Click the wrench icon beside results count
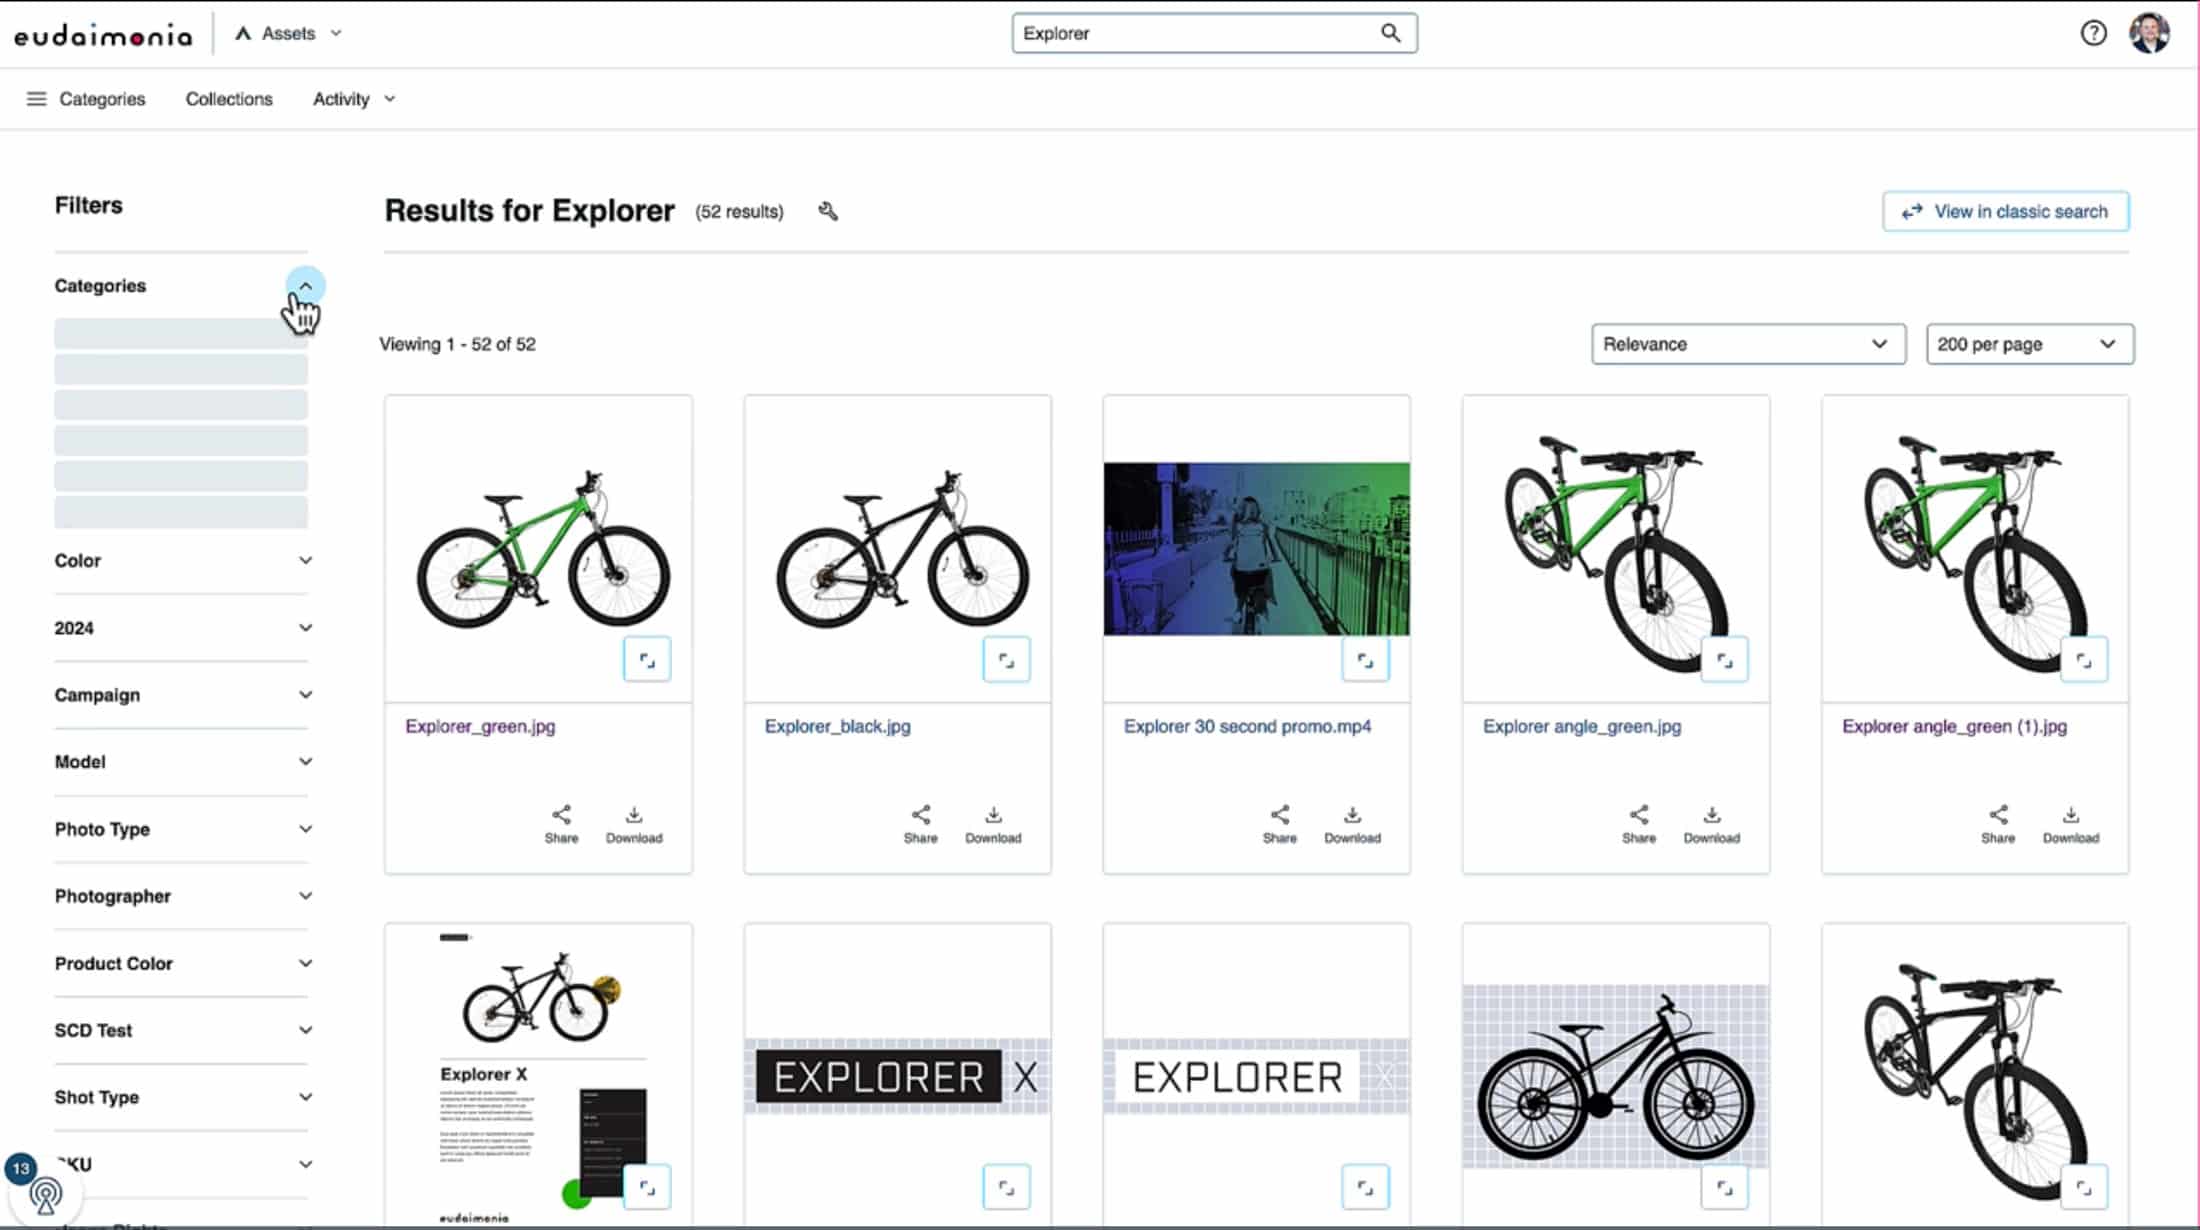2200x1230 pixels. [828, 211]
